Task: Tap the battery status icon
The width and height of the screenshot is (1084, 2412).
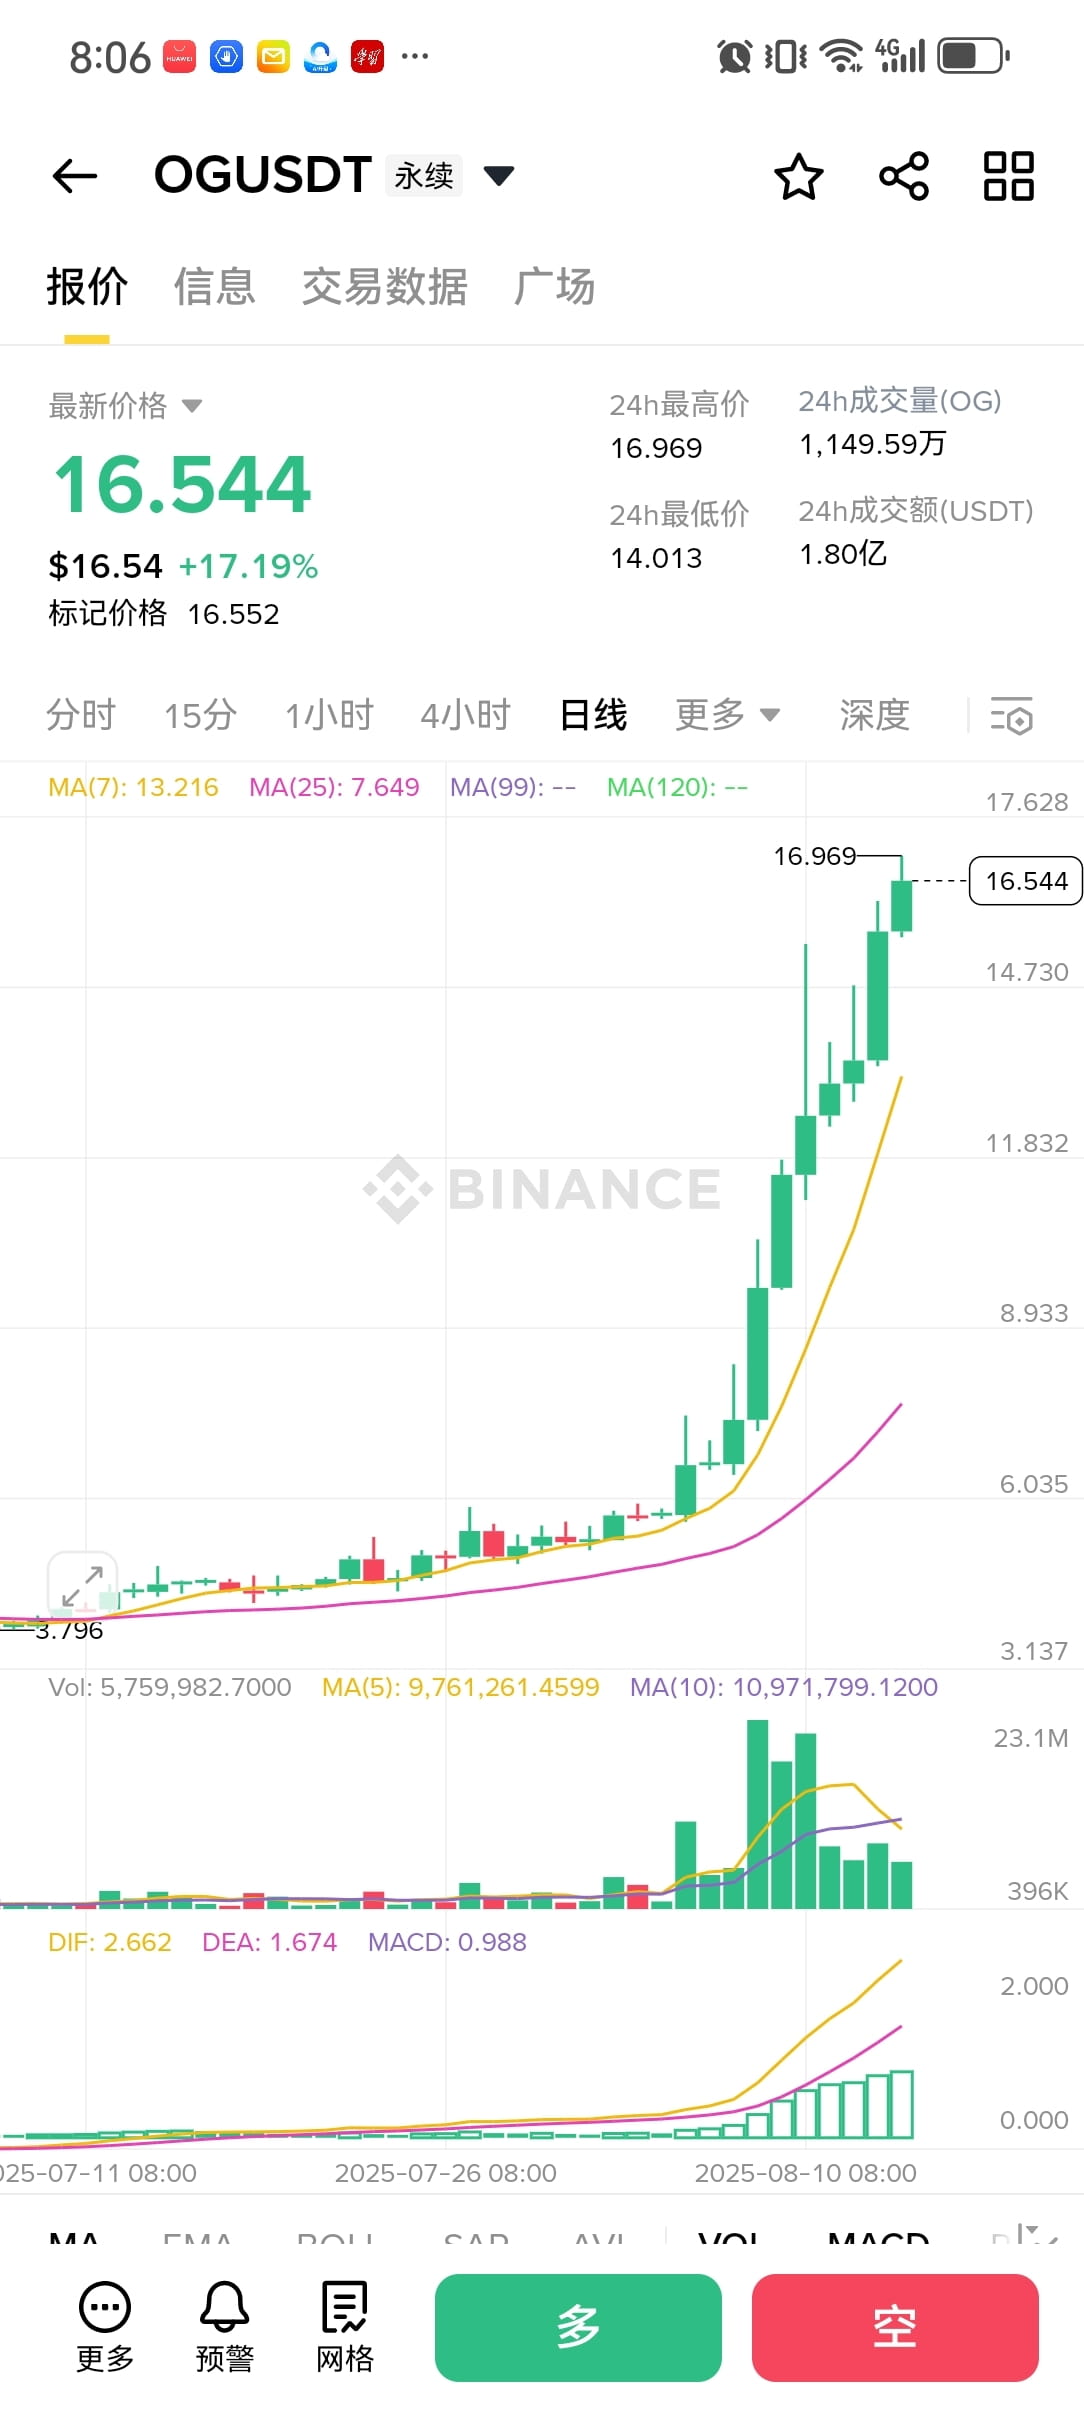Action: pos(973,56)
